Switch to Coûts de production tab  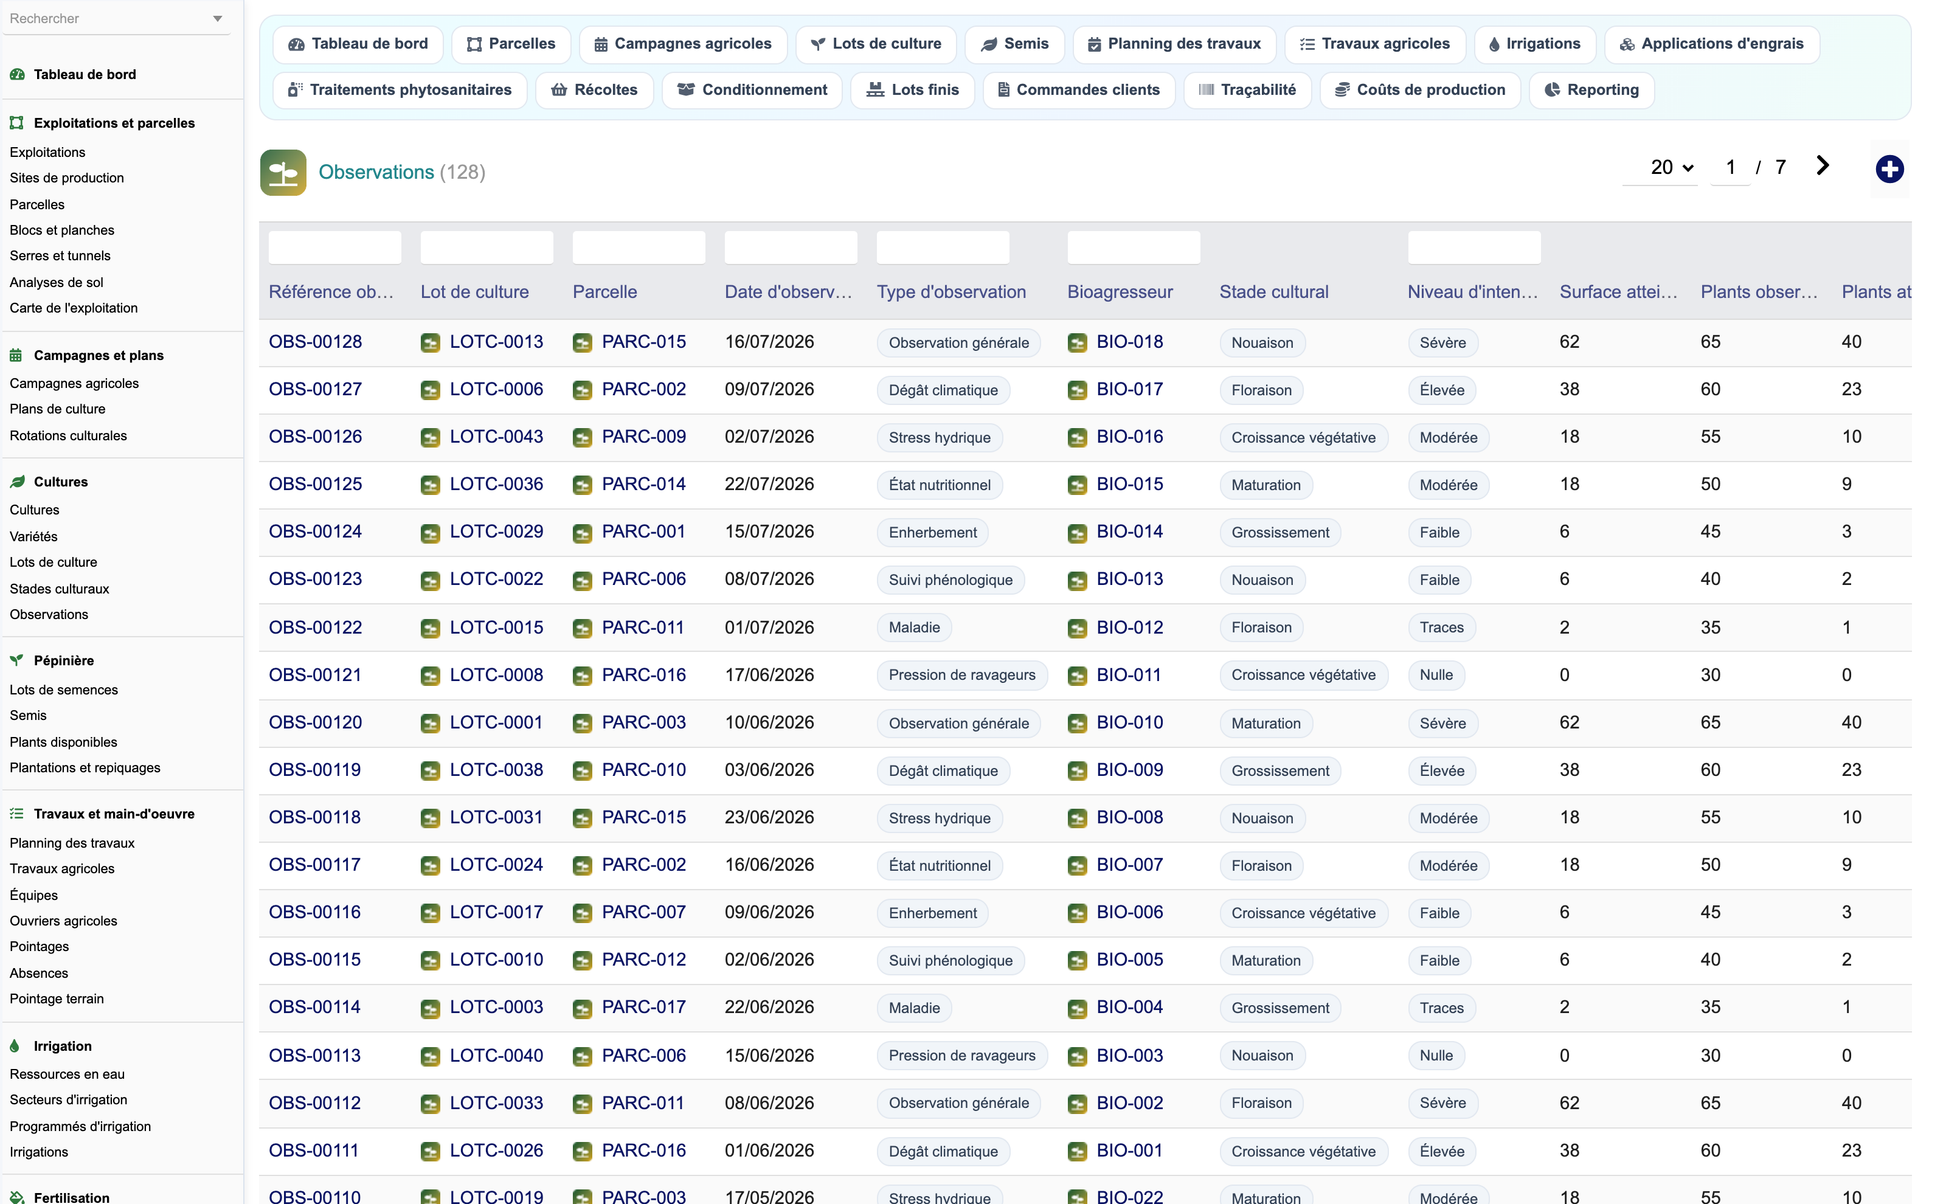[1420, 90]
